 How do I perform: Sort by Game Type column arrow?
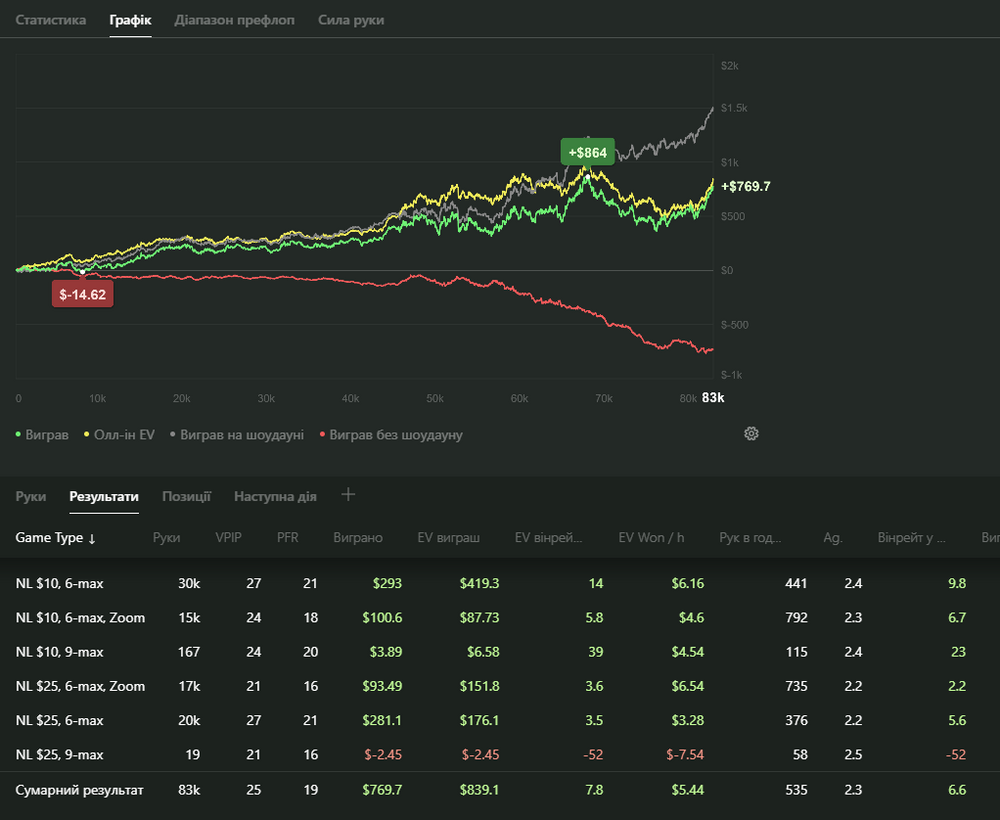92,538
